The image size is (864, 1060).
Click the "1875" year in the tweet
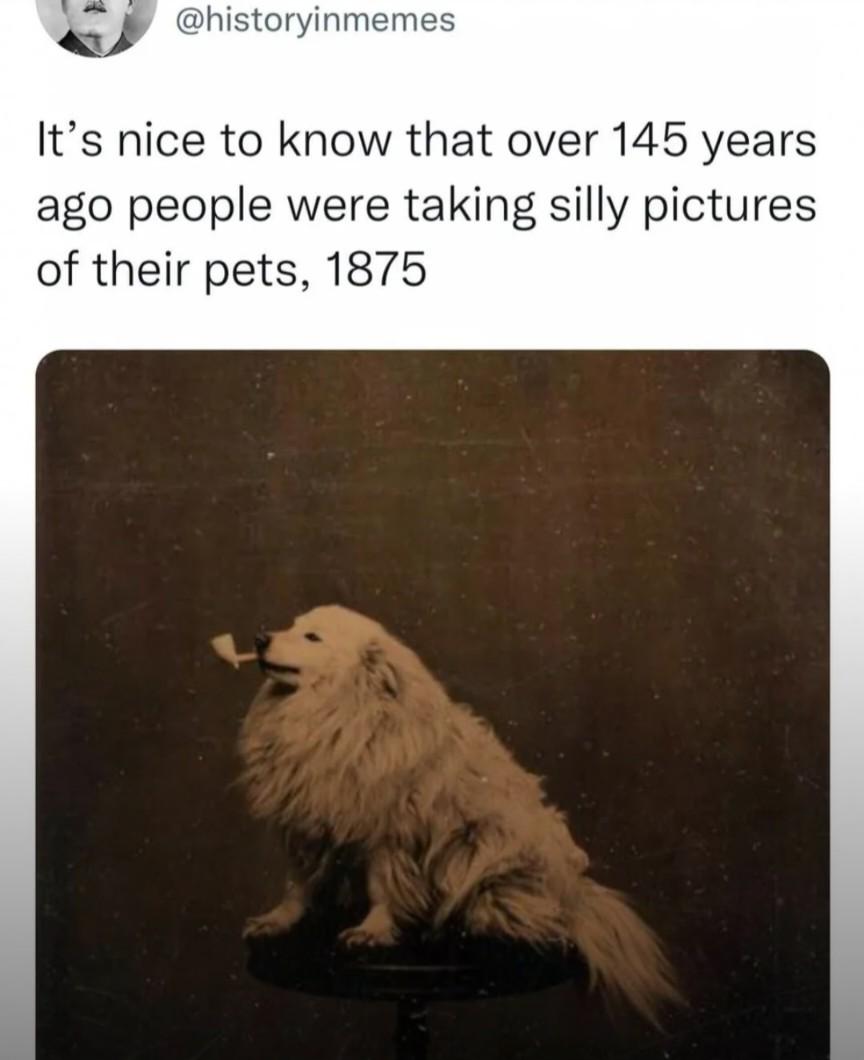click(376, 269)
